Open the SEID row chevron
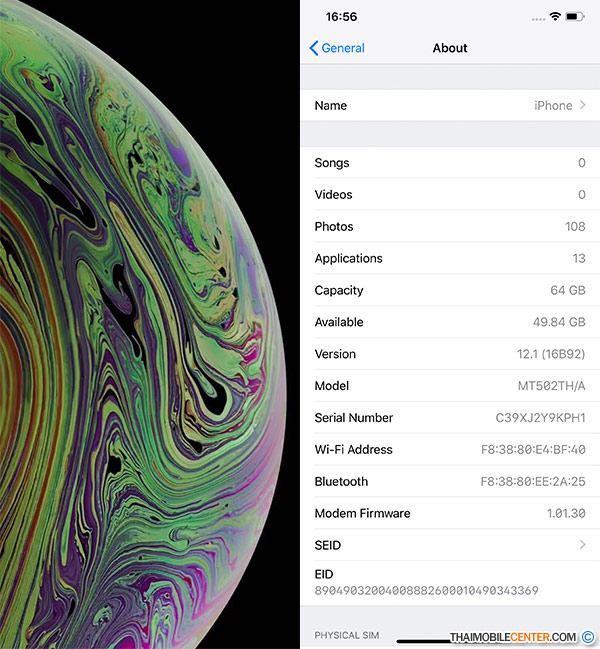 pyautogui.click(x=582, y=545)
